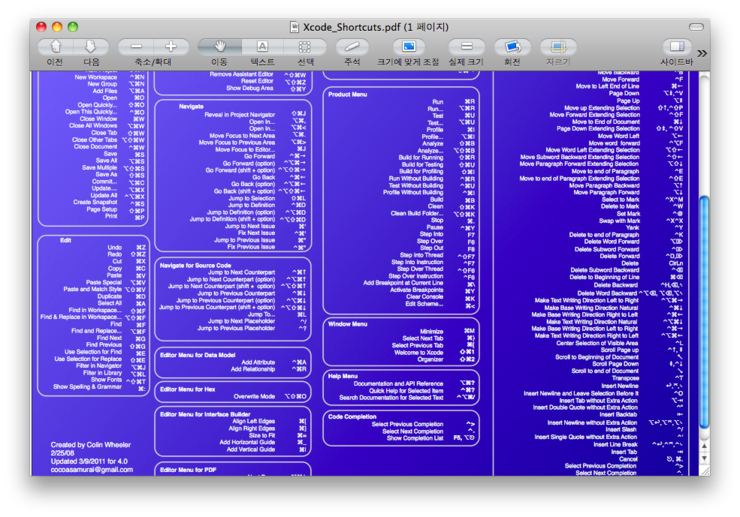Screen dimensions: 740x517
Task: Click the 'Clean Build Folder...' row
Action: point(433,213)
